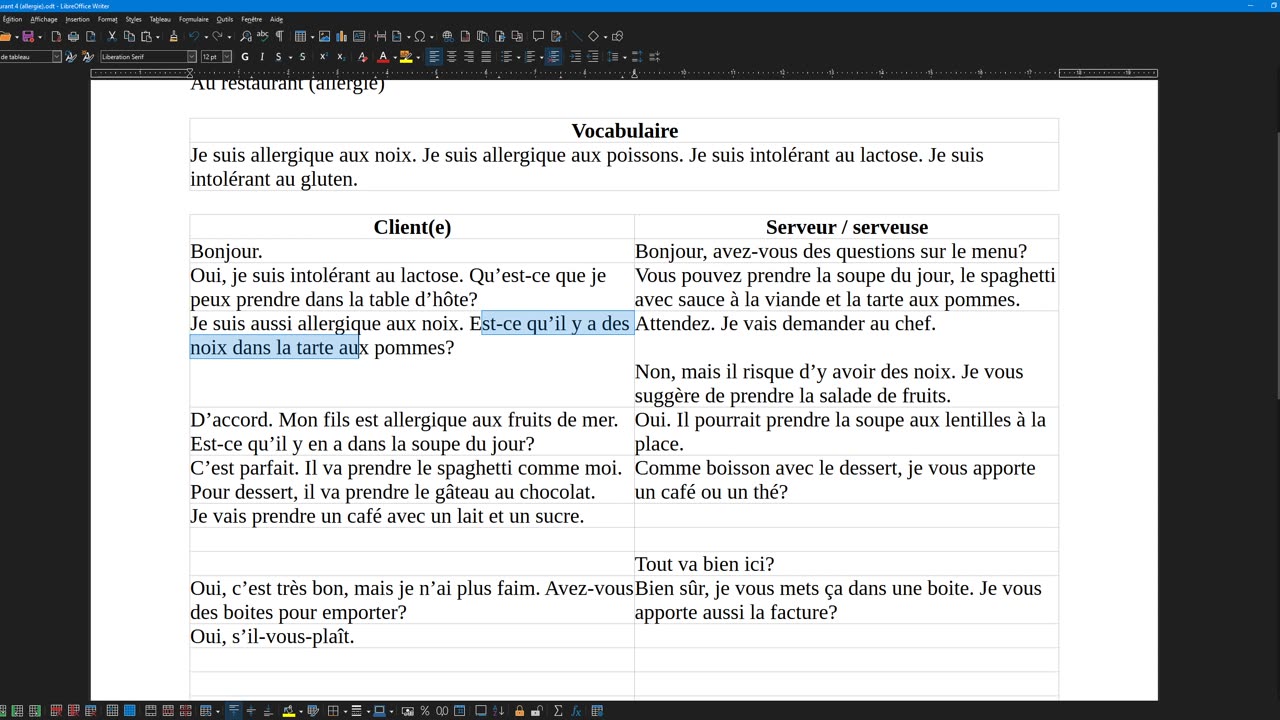Click the Sum sigma icon in table toolbar
Image resolution: width=1280 pixels, height=720 pixels.
click(x=558, y=711)
